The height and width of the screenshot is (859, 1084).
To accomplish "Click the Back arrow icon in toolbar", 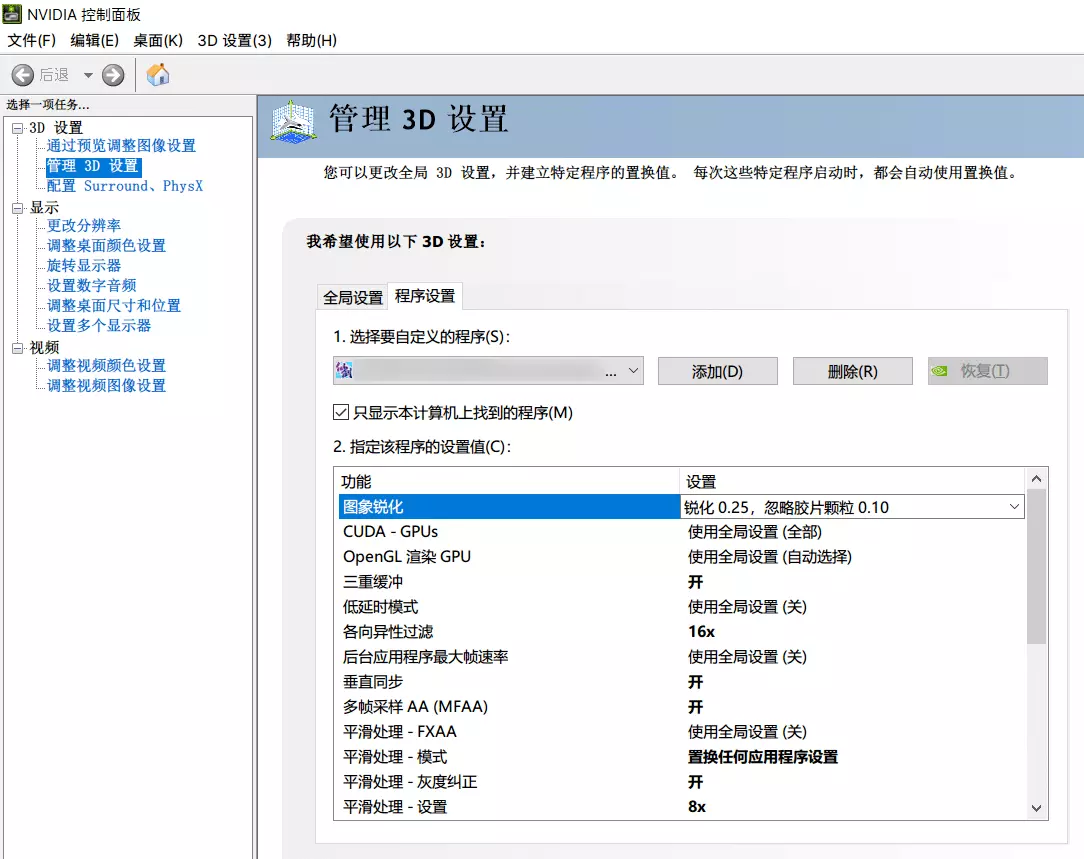I will [x=23, y=75].
